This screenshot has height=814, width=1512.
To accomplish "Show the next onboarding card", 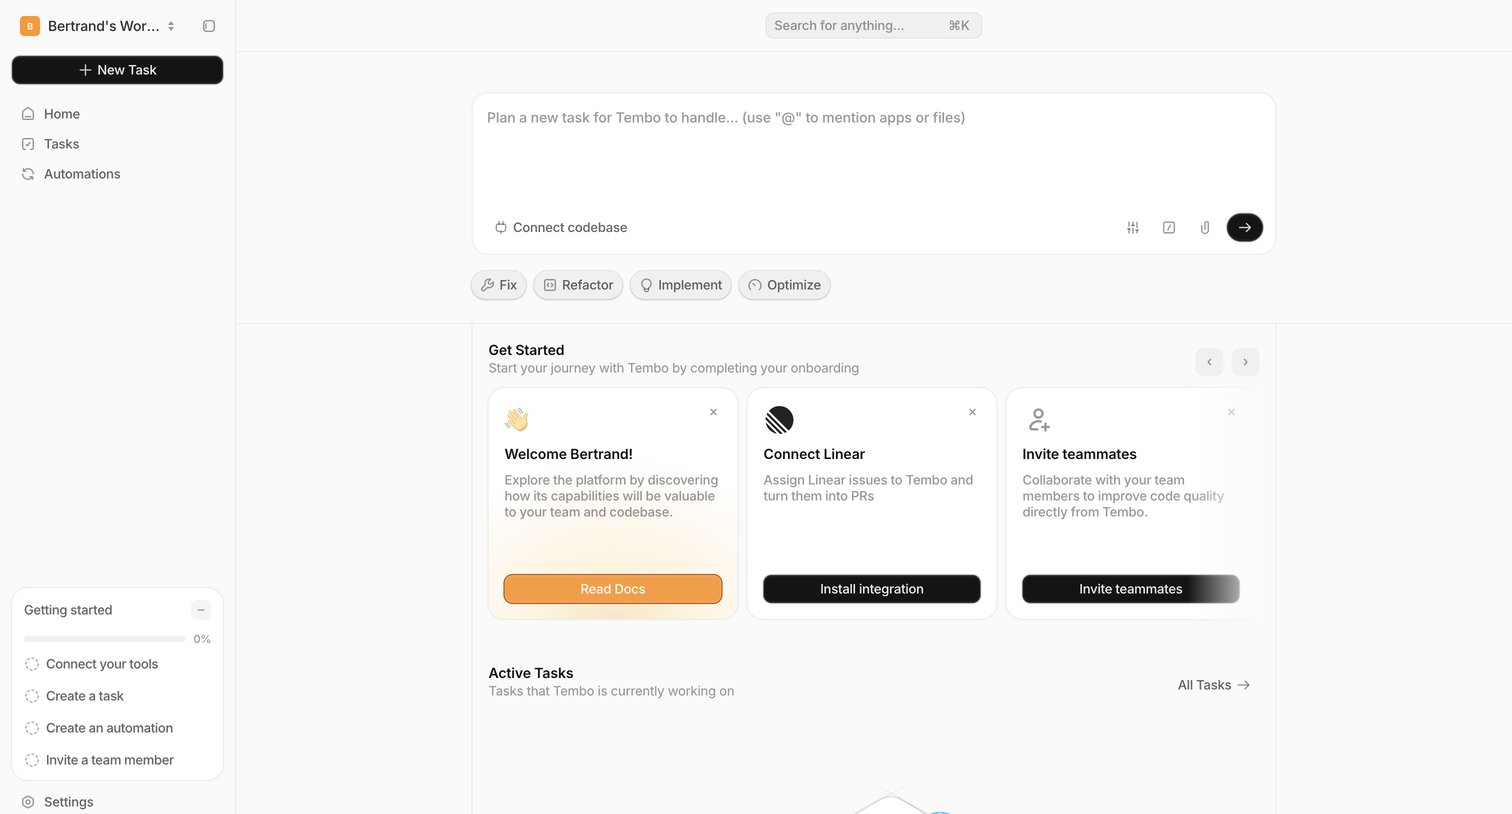I will tap(1245, 362).
